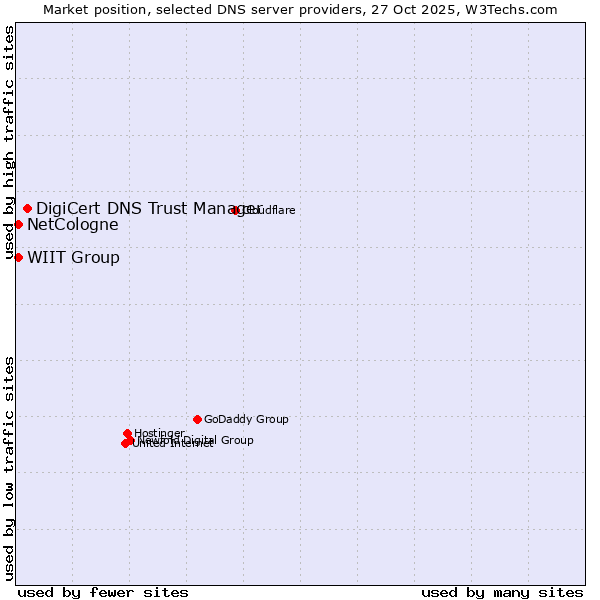Select the NetCologne red data point
The image size is (600, 600).
point(19,225)
